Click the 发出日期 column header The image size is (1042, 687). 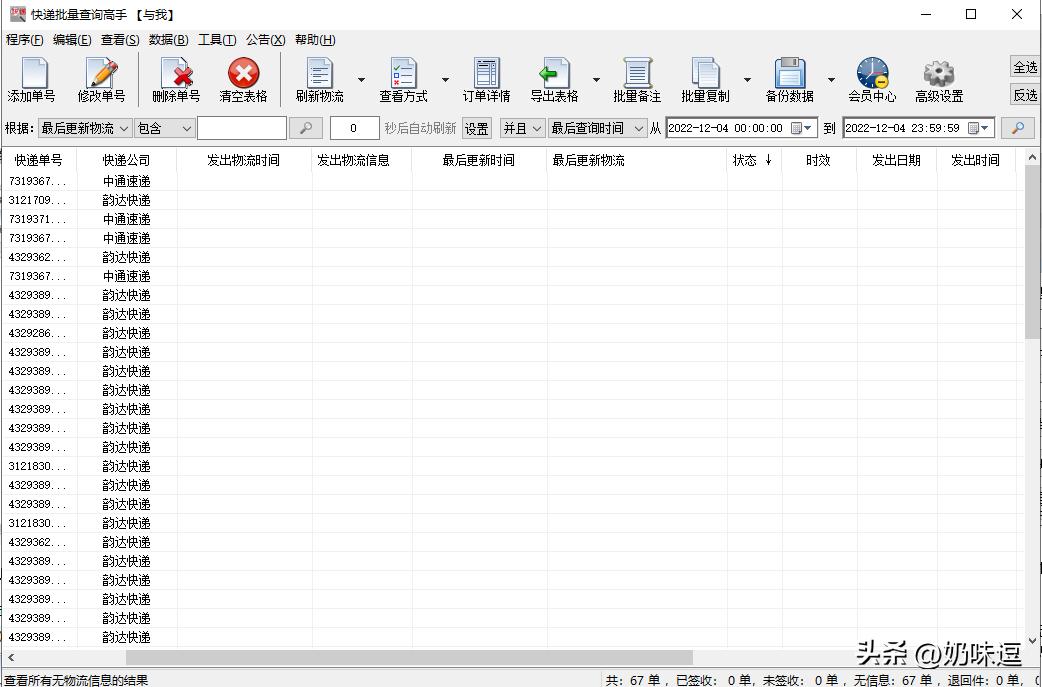point(896,160)
